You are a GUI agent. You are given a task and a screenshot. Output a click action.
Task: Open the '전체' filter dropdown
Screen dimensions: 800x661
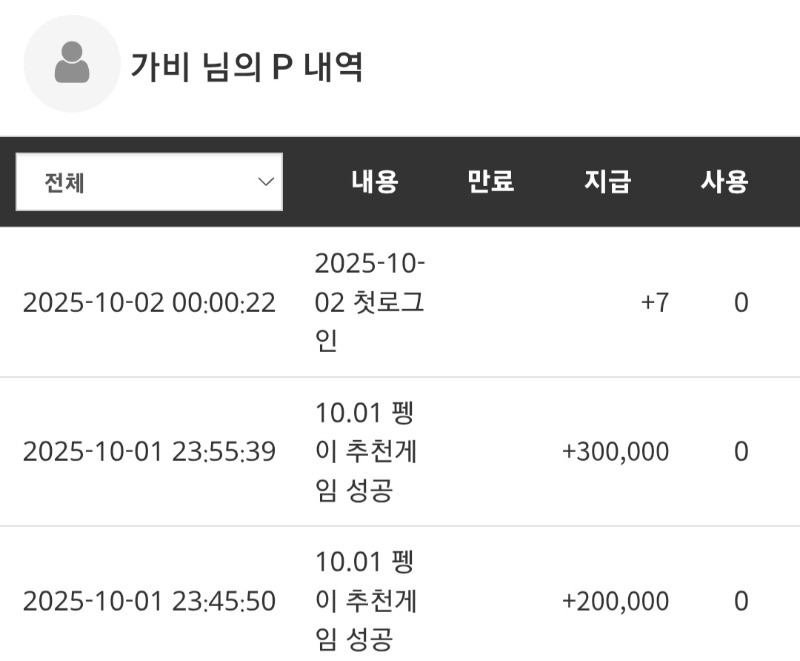(x=149, y=182)
